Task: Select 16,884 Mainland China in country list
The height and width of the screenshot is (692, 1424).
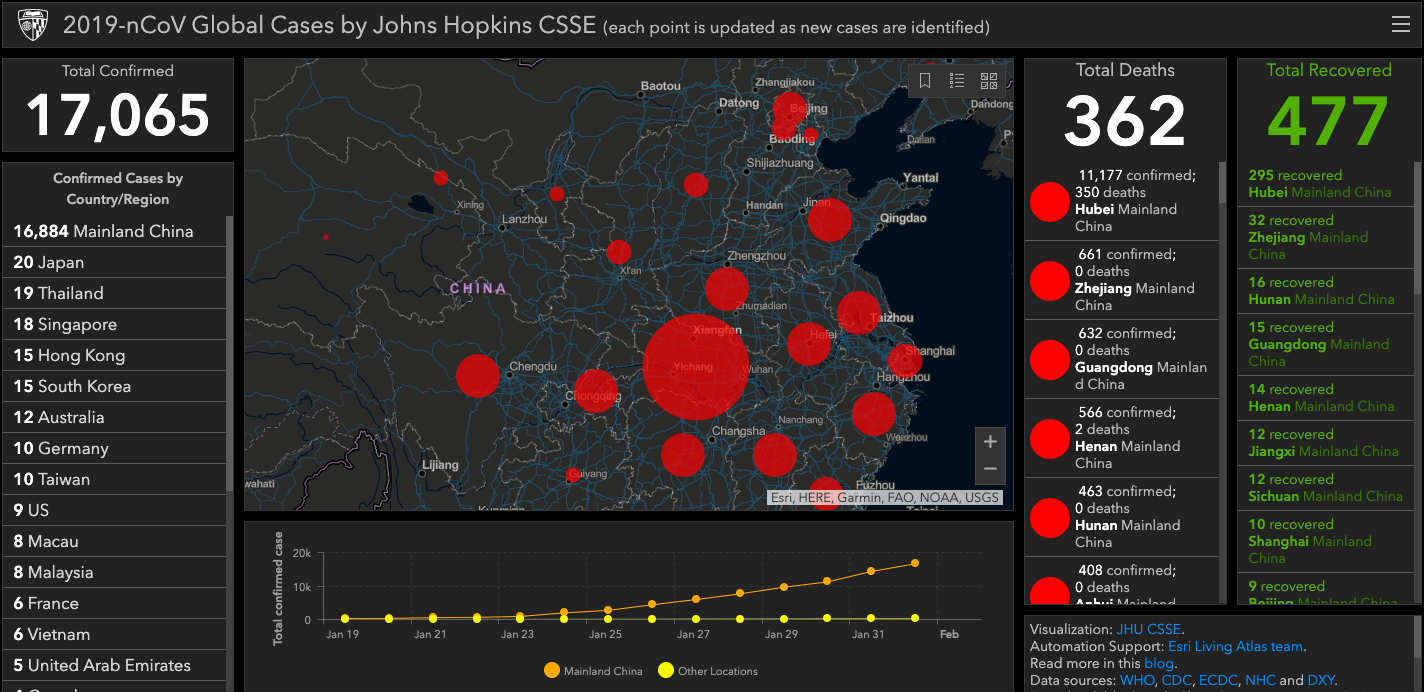Action: point(115,231)
